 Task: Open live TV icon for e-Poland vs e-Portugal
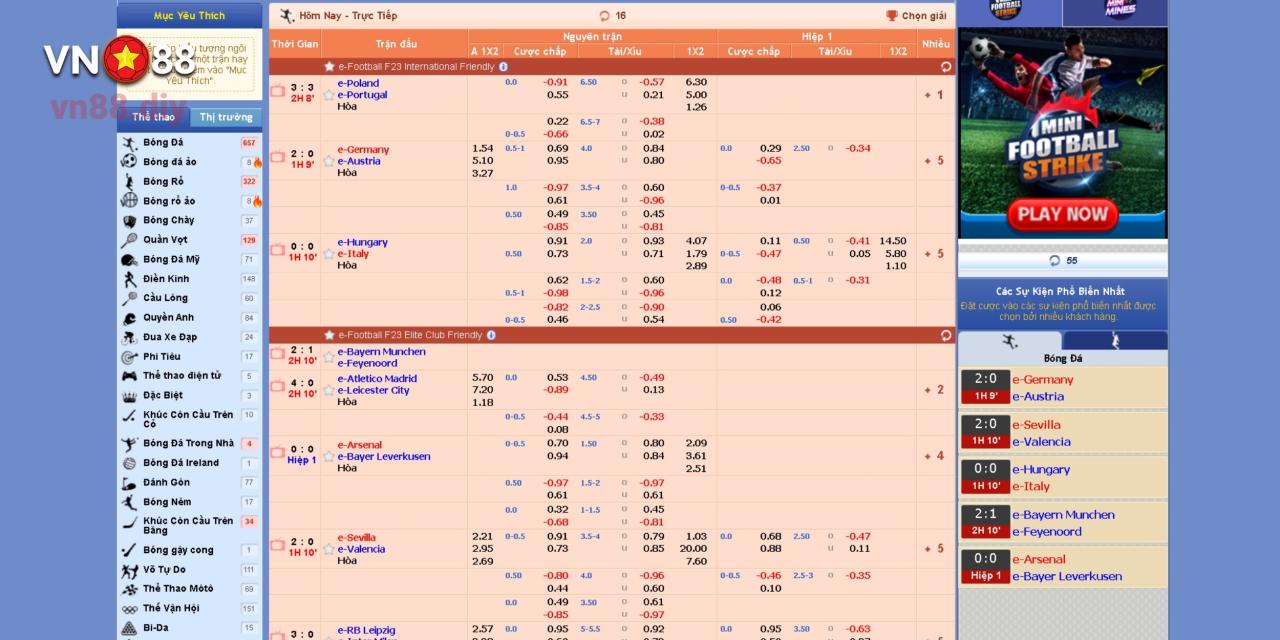[x=277, y=91]
